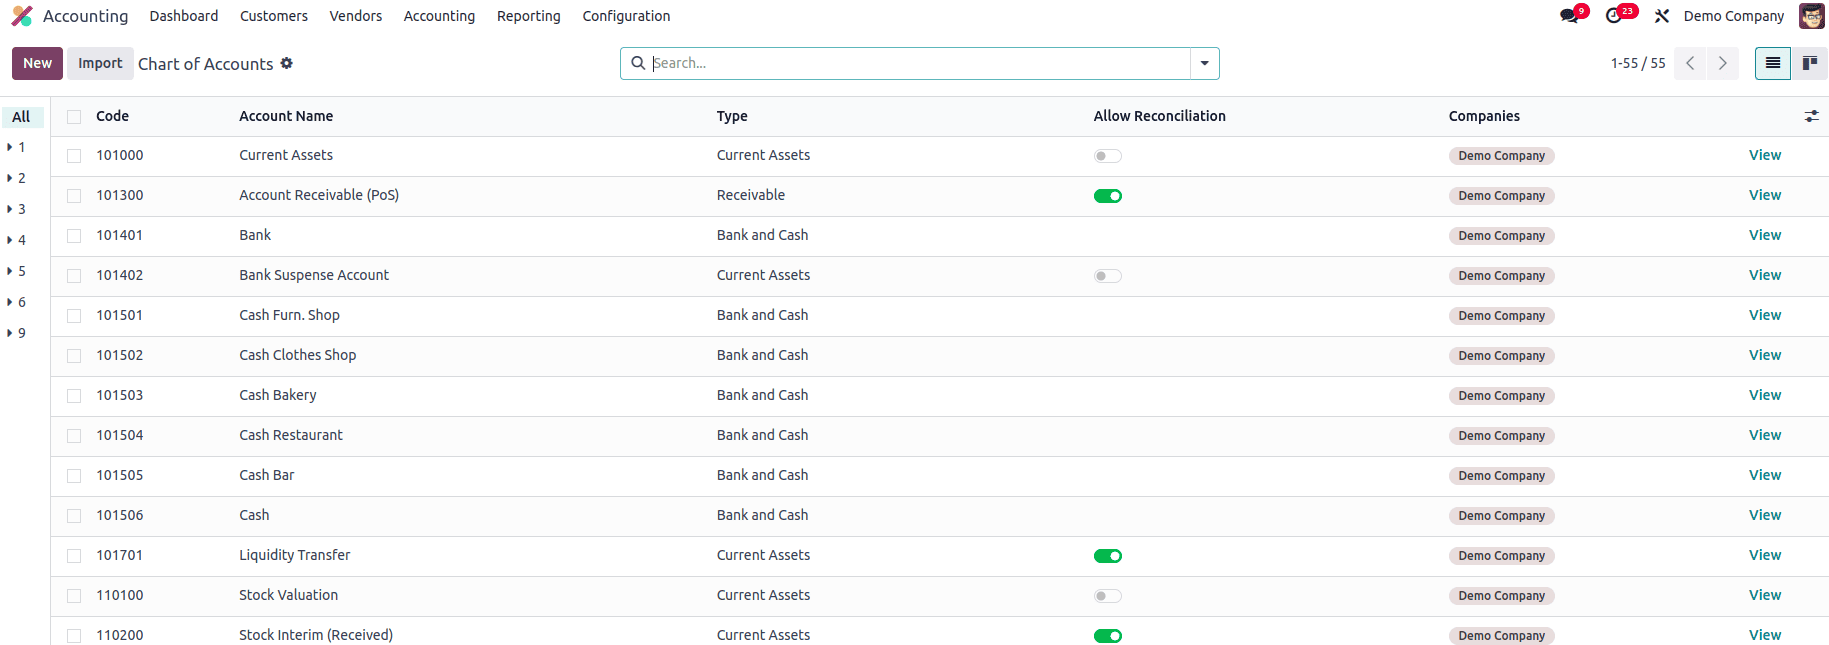Sort by Account Name column header
The width and height of the screenshot is (1829, 645).
(286, 116)
